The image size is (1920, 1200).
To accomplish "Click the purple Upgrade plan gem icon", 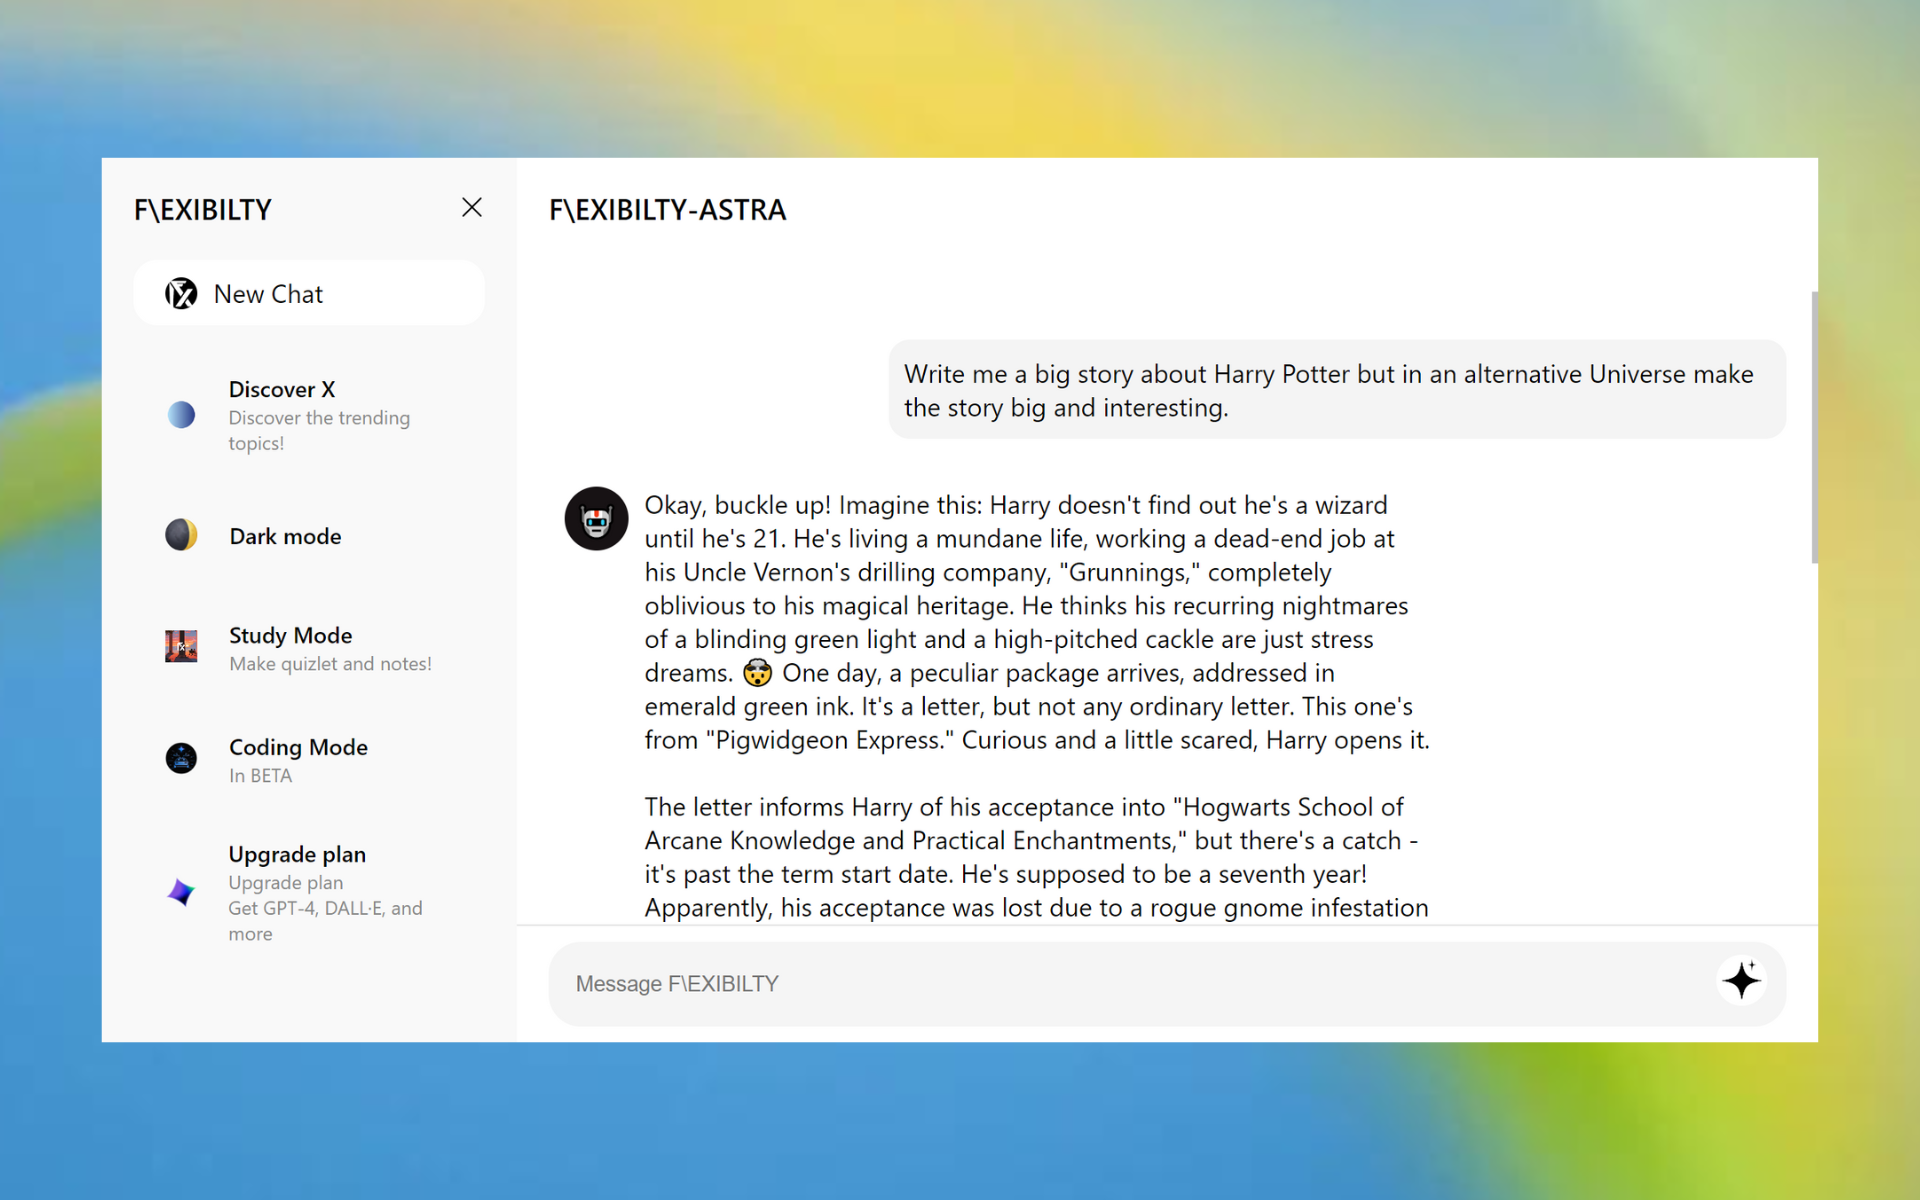I will tap(181, 891).
